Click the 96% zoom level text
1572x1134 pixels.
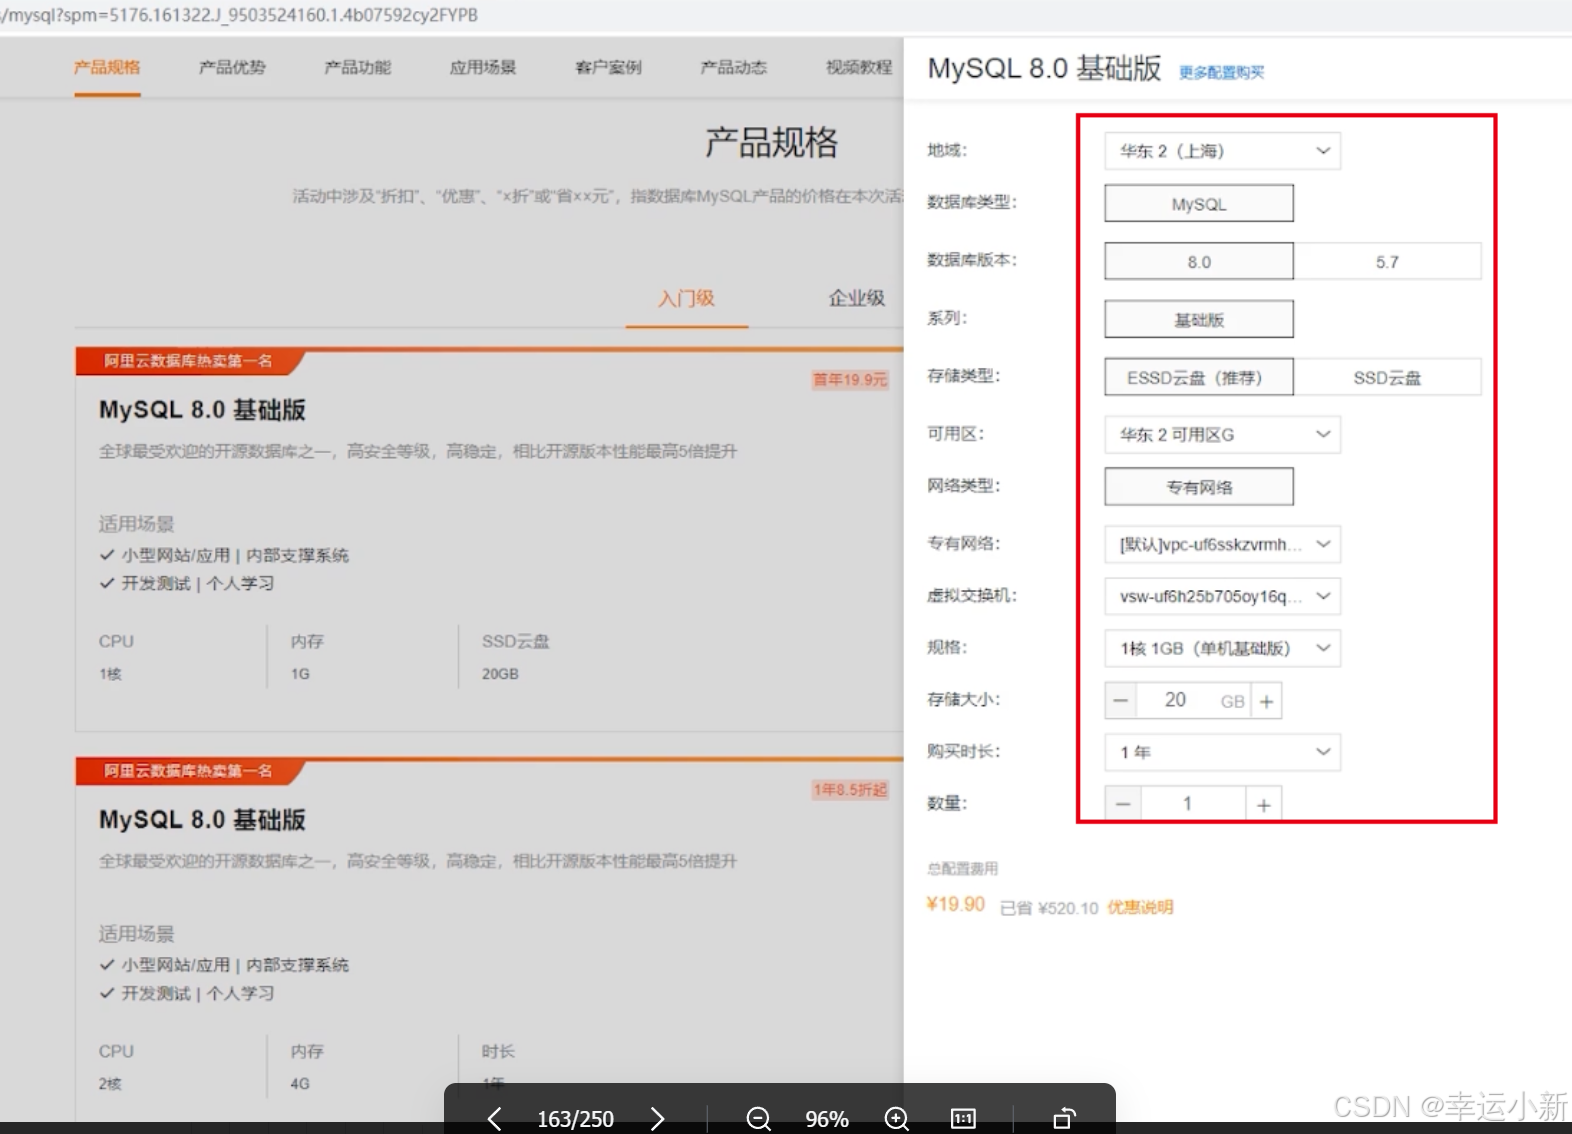click(827, 1119)
